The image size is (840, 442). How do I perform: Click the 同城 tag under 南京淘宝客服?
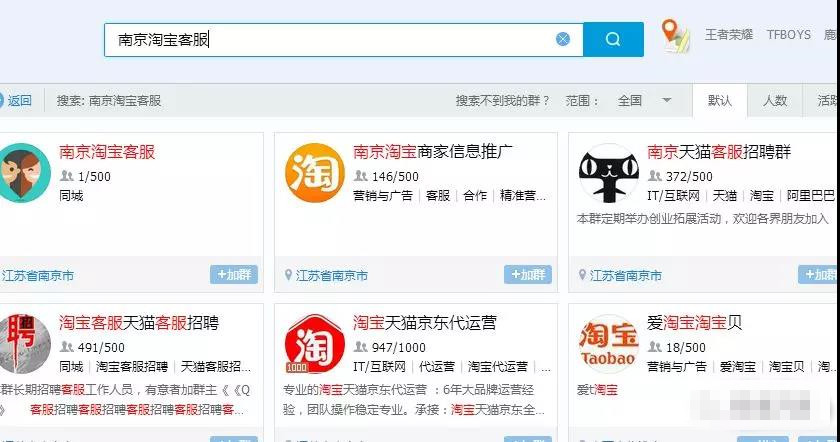[x=71, y=196]
